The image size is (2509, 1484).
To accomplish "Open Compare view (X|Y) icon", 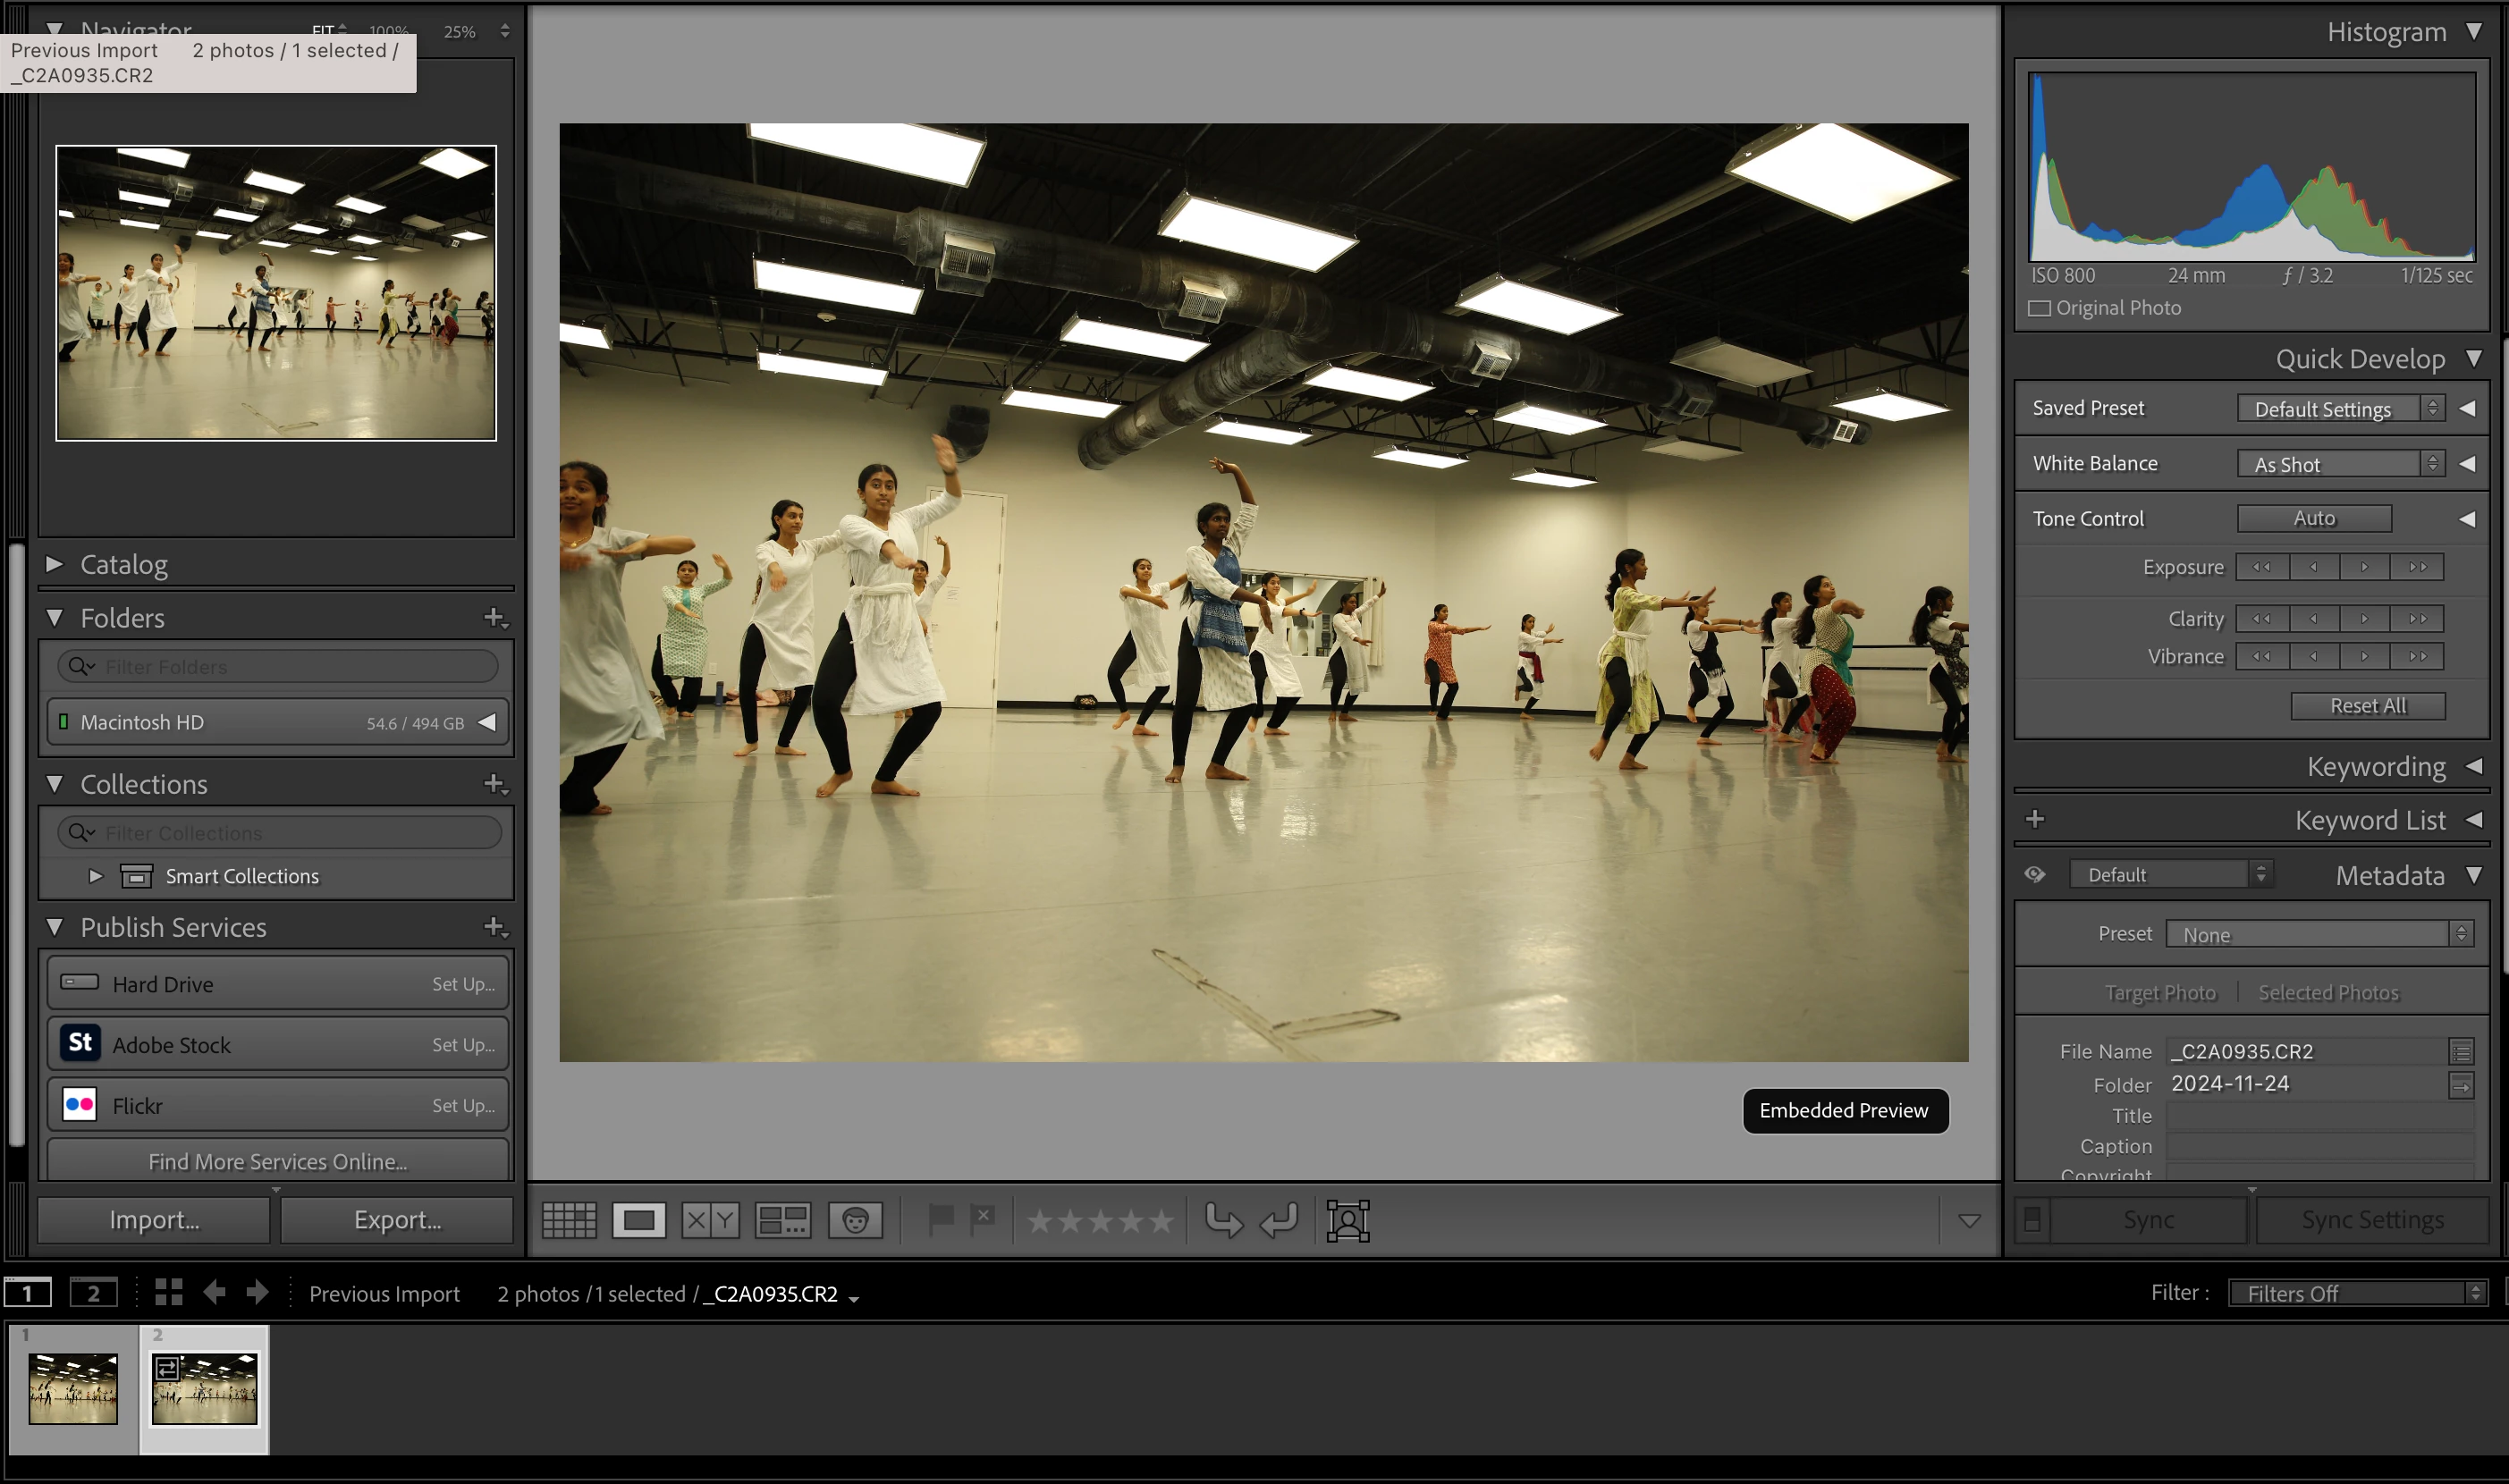I will click(710, 1220).
